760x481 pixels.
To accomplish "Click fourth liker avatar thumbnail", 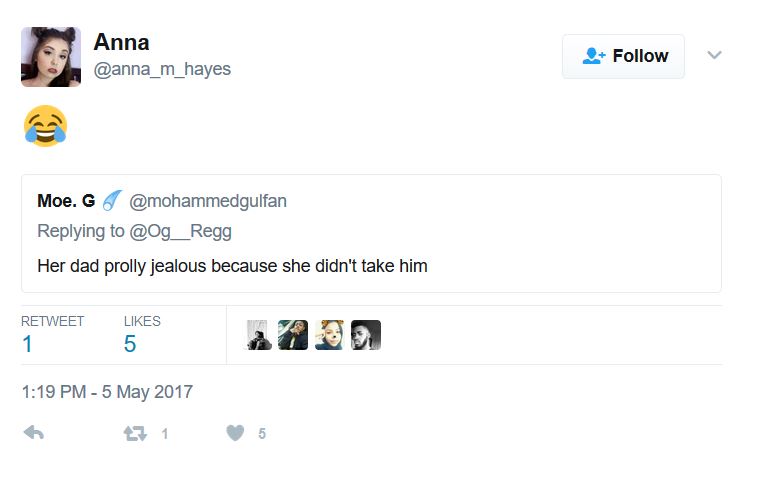I will 366,334.
